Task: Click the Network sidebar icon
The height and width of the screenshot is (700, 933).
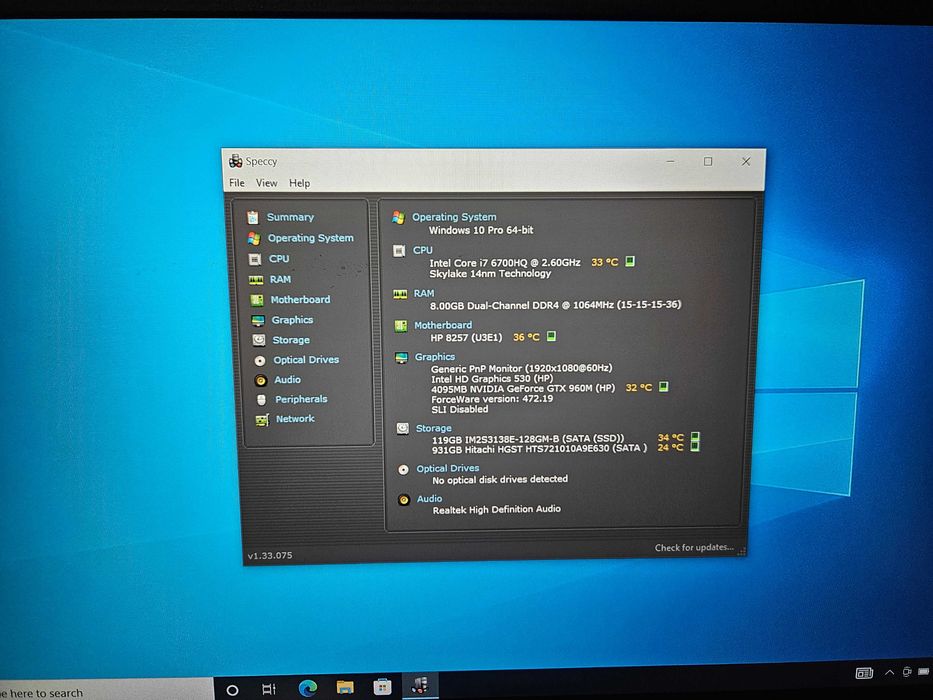Action: [262, 420]
